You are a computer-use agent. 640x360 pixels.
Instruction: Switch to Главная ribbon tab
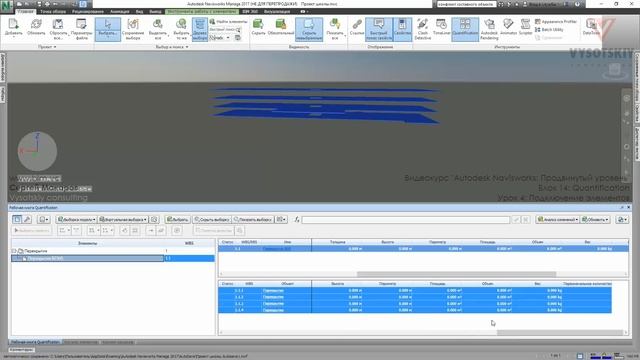pos(26,11)
